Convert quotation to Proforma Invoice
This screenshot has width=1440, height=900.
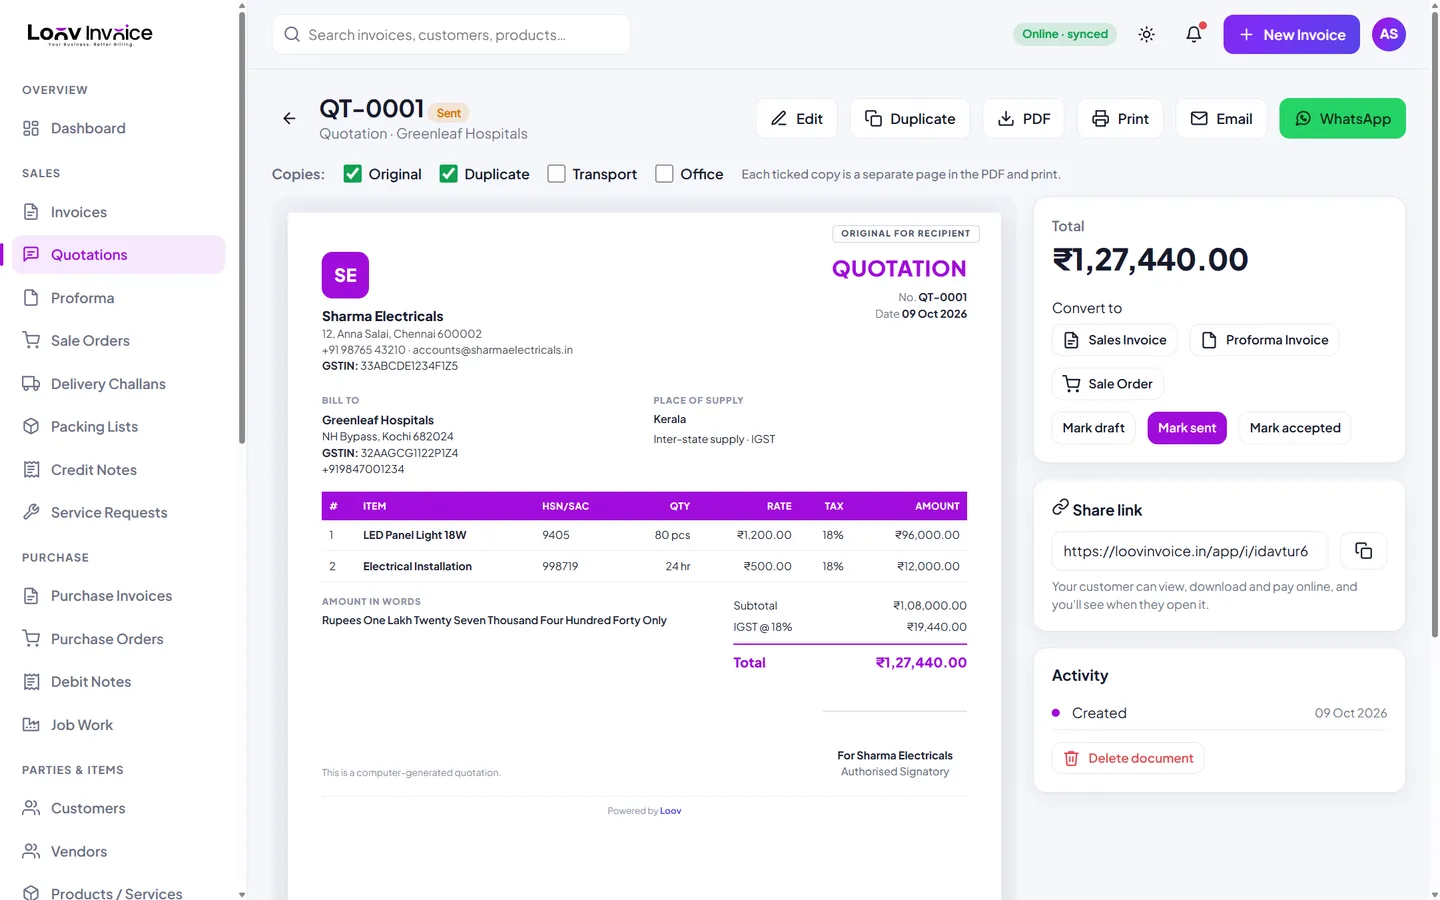tap(1264, 340)
